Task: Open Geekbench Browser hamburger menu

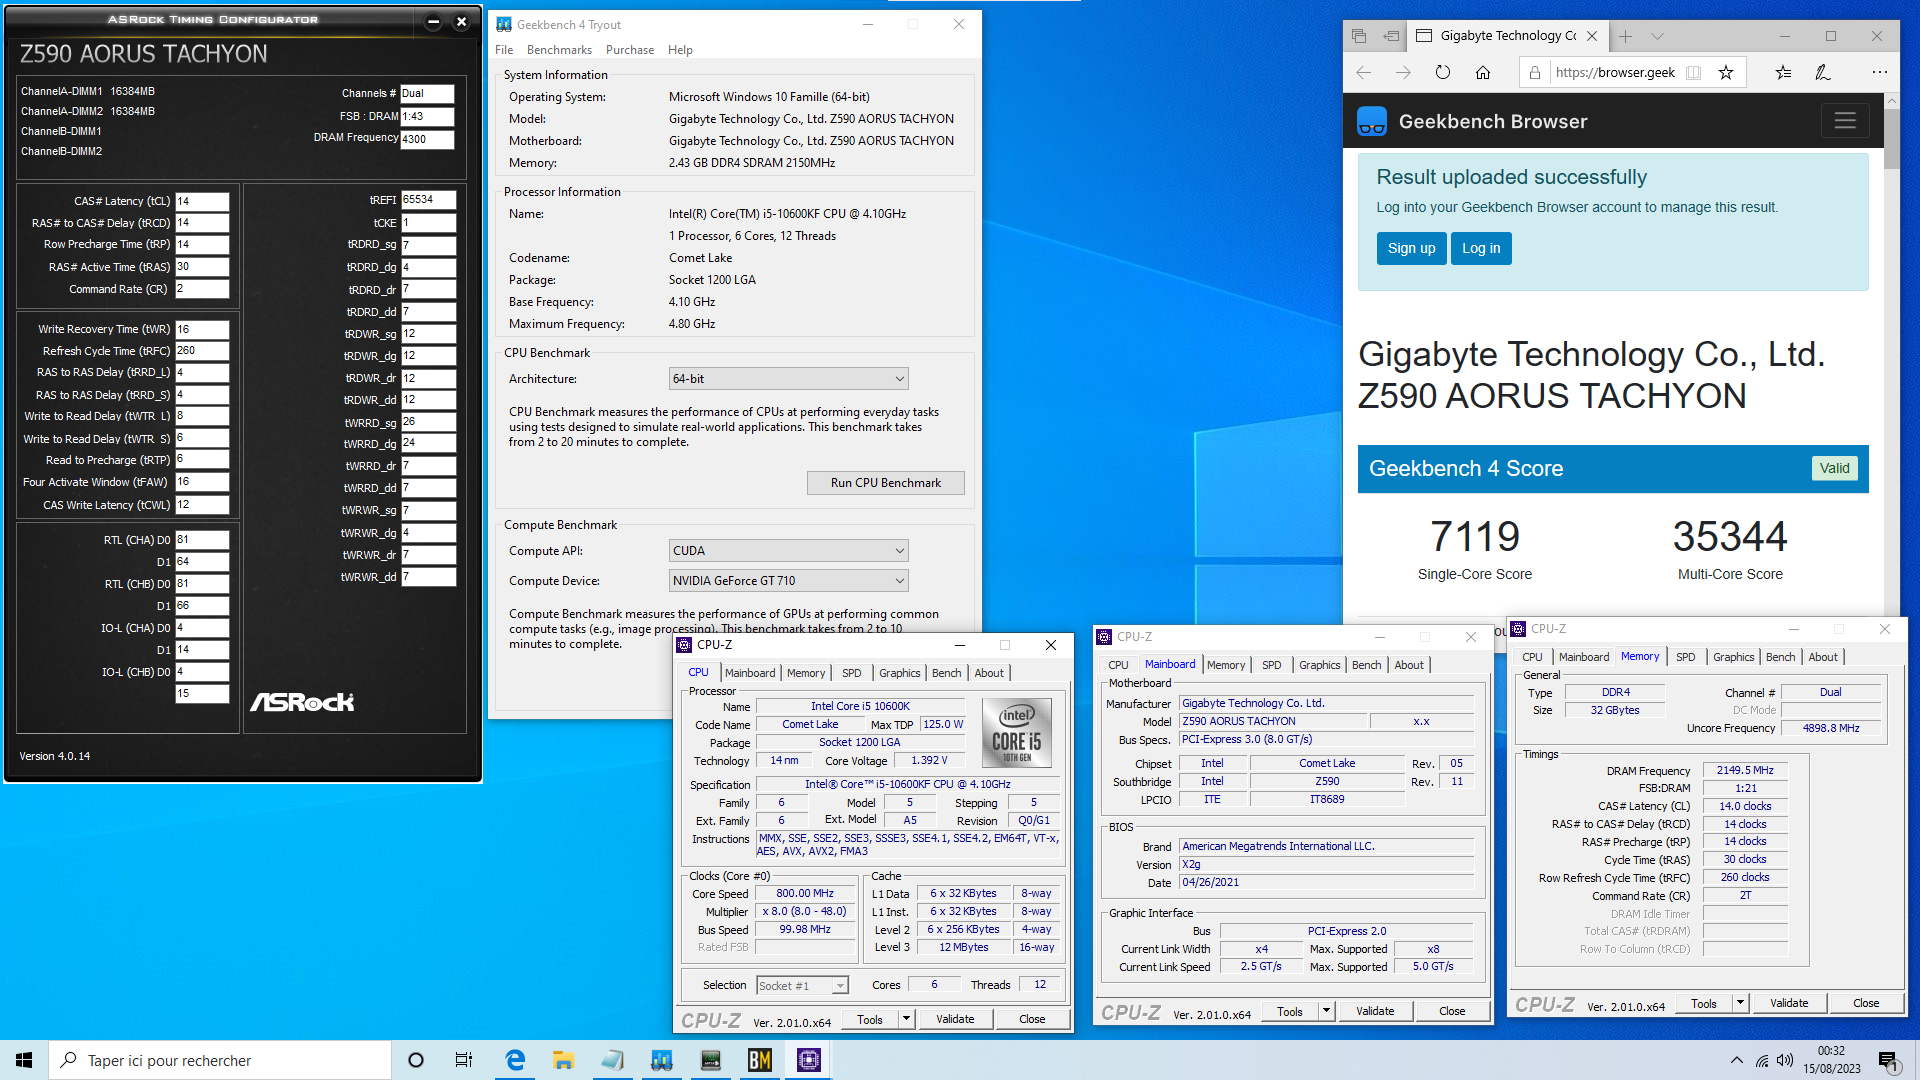Action: (1845, 121)
